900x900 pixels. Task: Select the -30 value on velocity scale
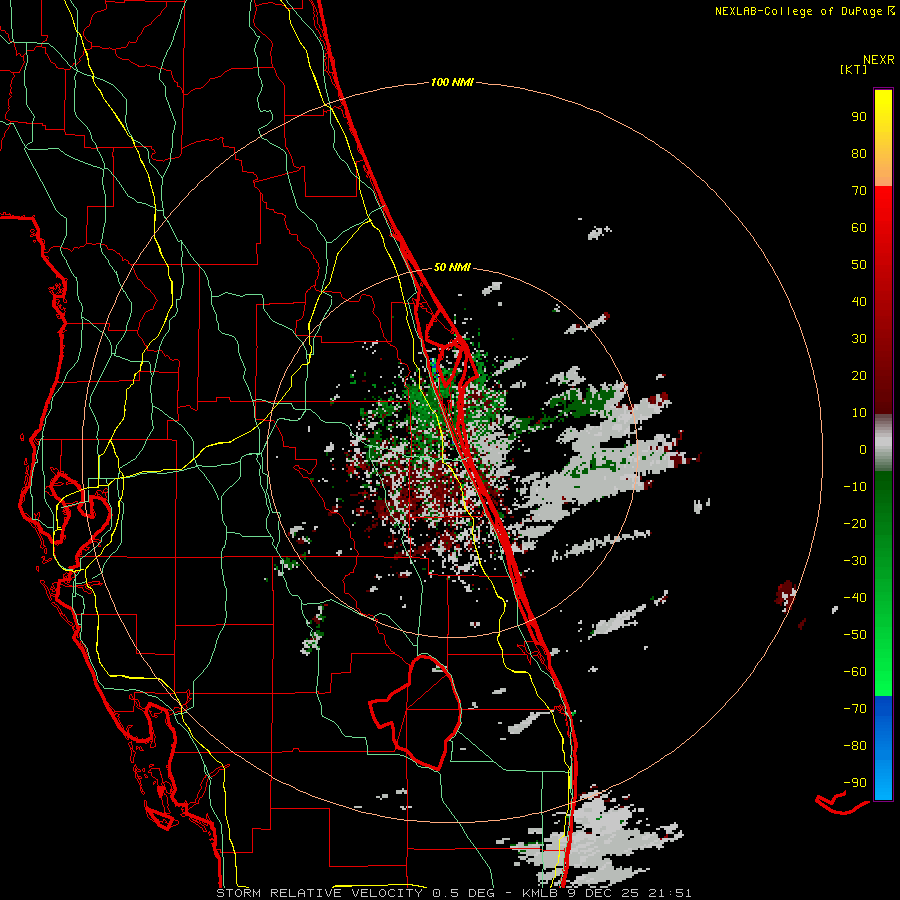coord(855,561)
